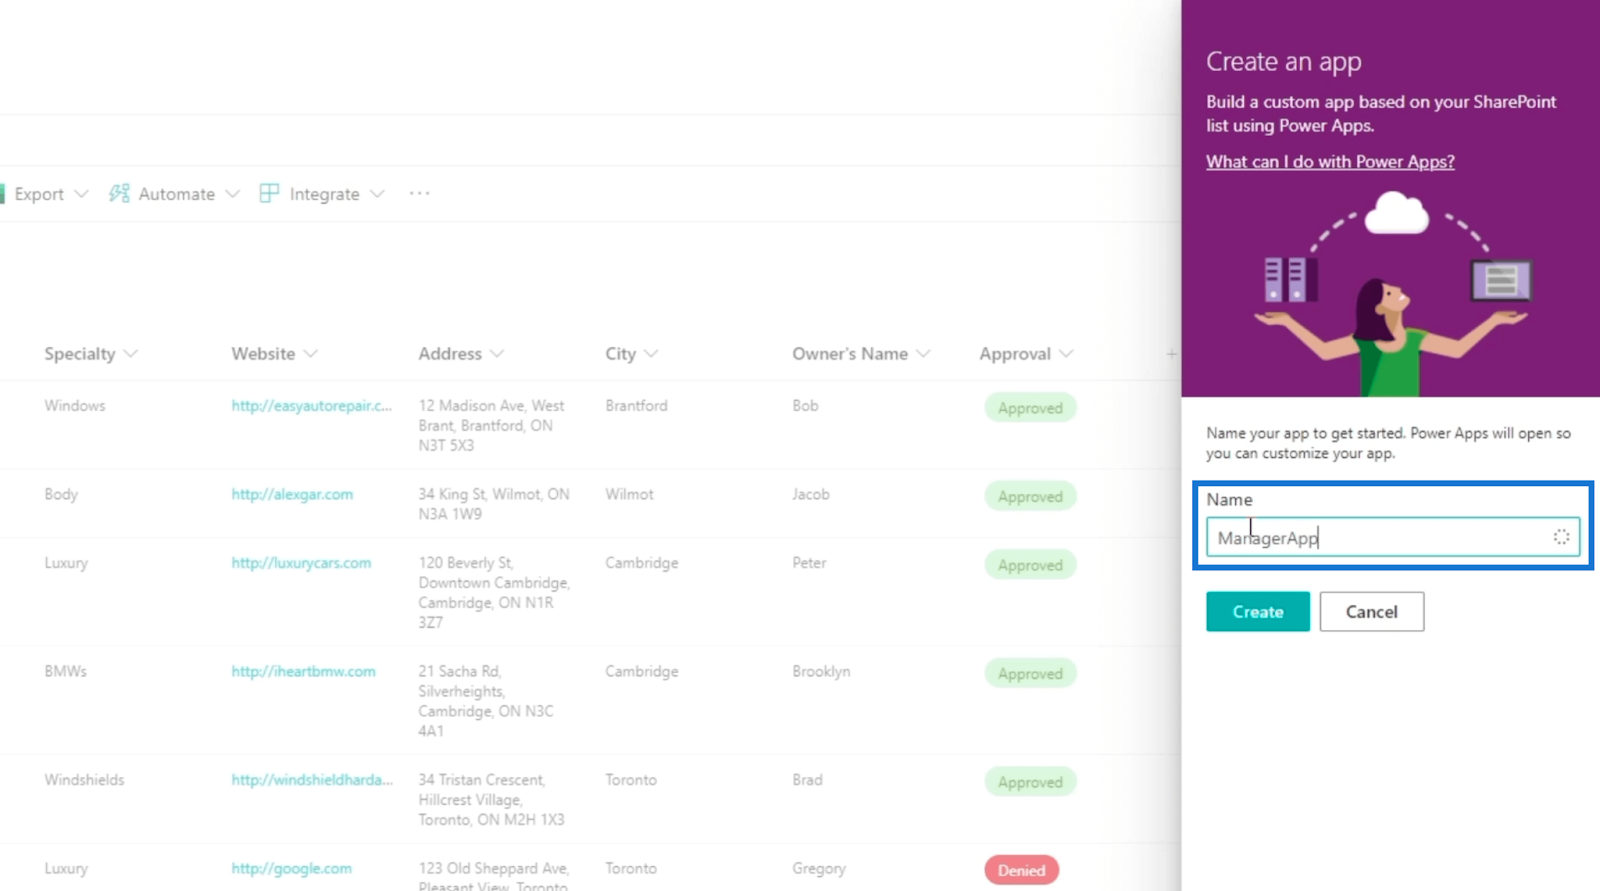Click the 34 King St address cell
Screen dimensions: 1600x891
[494, 504]
